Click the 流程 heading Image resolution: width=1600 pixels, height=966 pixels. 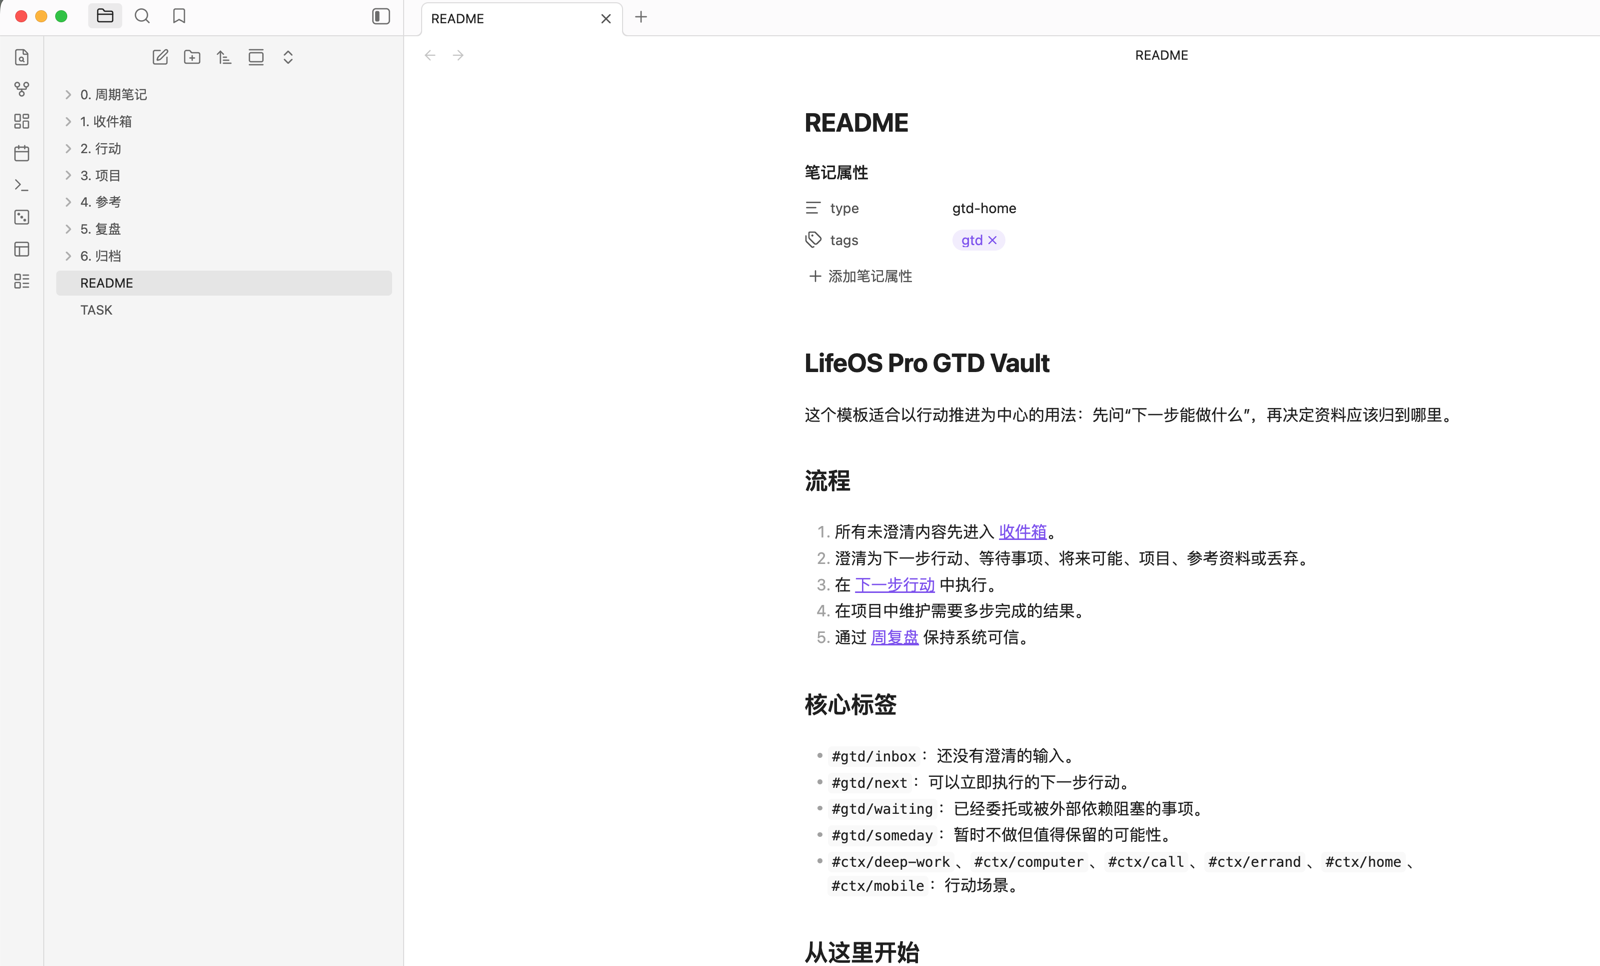(x=827, y=481)
